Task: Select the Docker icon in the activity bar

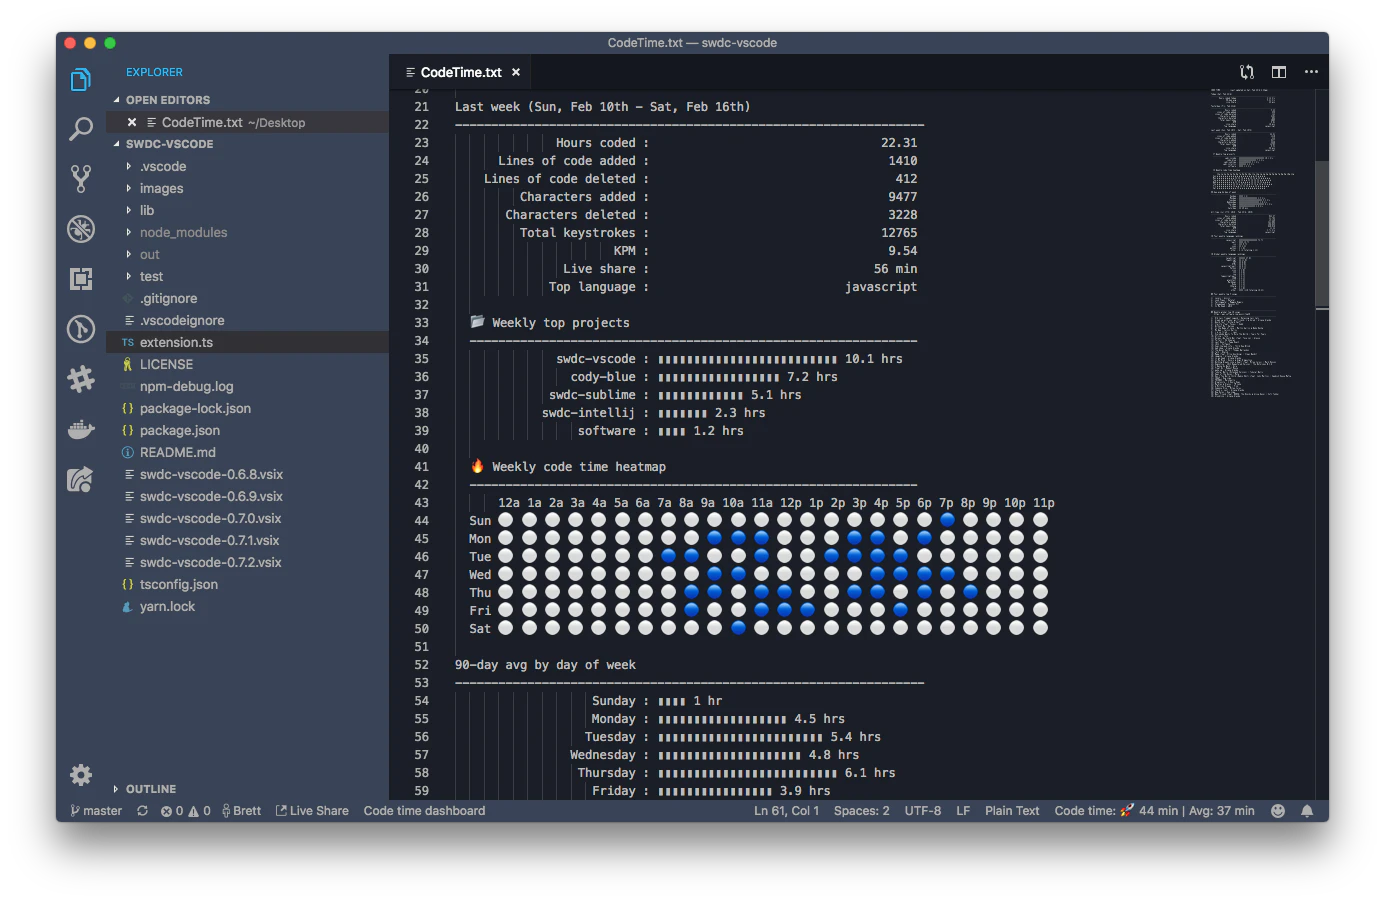Action: pos(80,429)
